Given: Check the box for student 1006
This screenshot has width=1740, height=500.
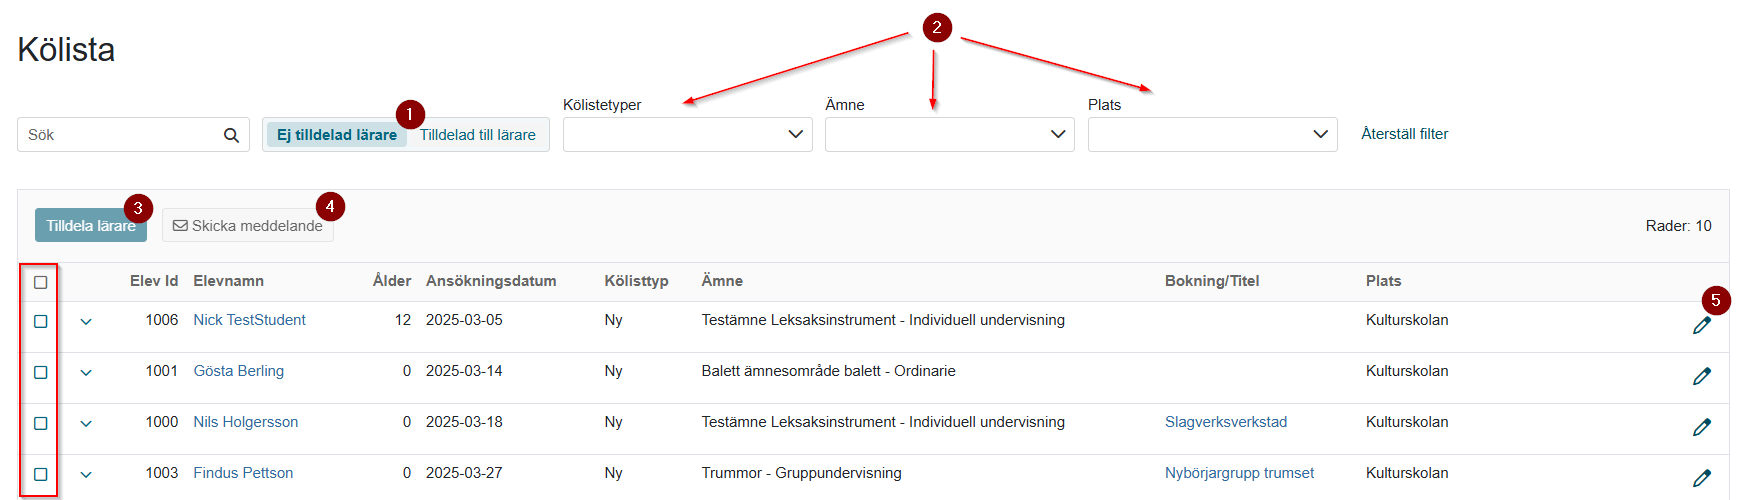Looking at the screenshot, I should pos(41,321).
